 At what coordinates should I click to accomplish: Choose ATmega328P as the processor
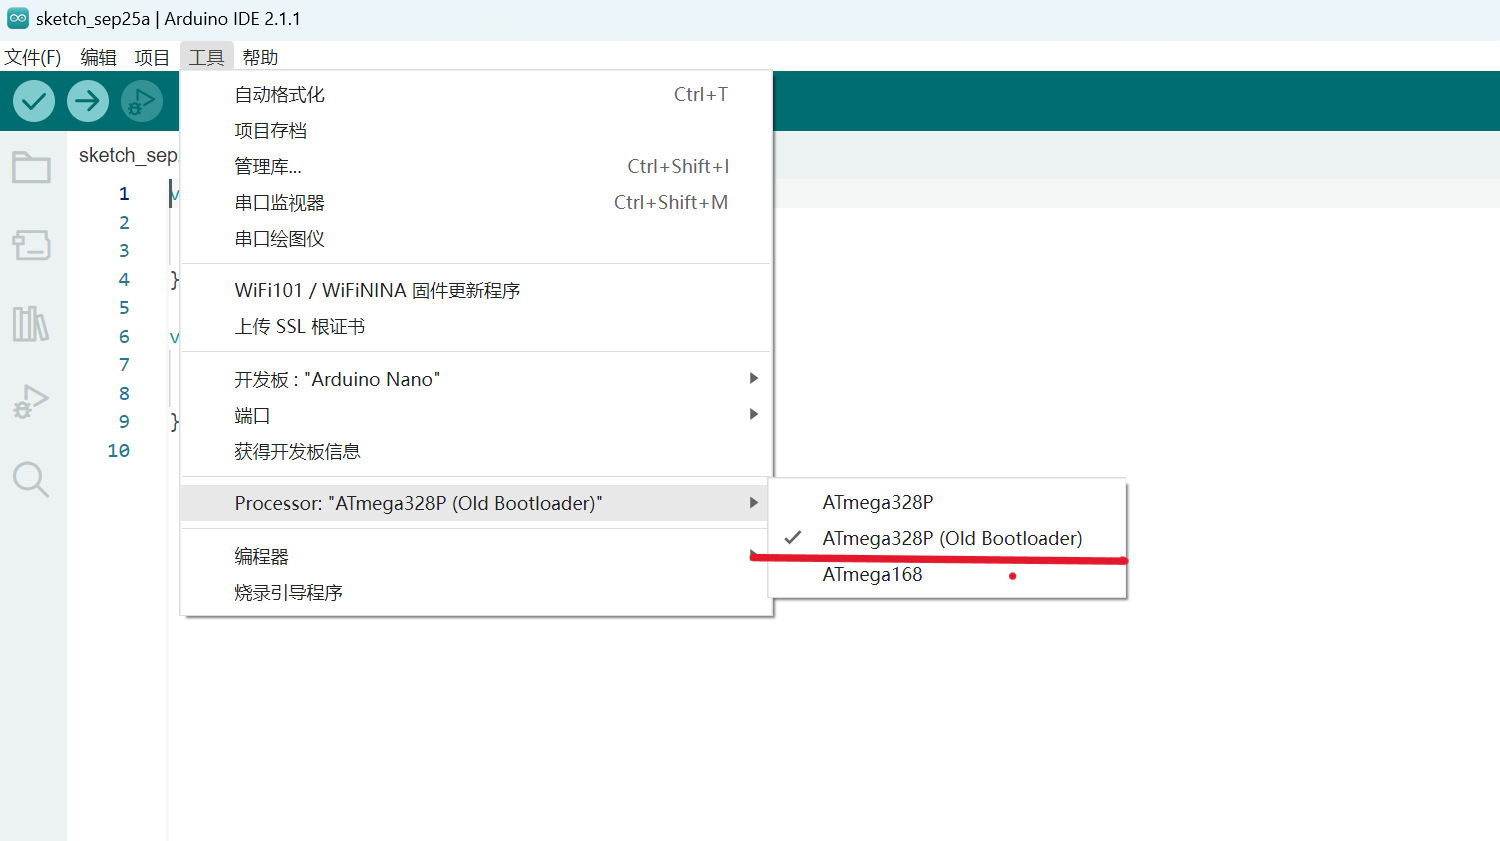[877, 503]
